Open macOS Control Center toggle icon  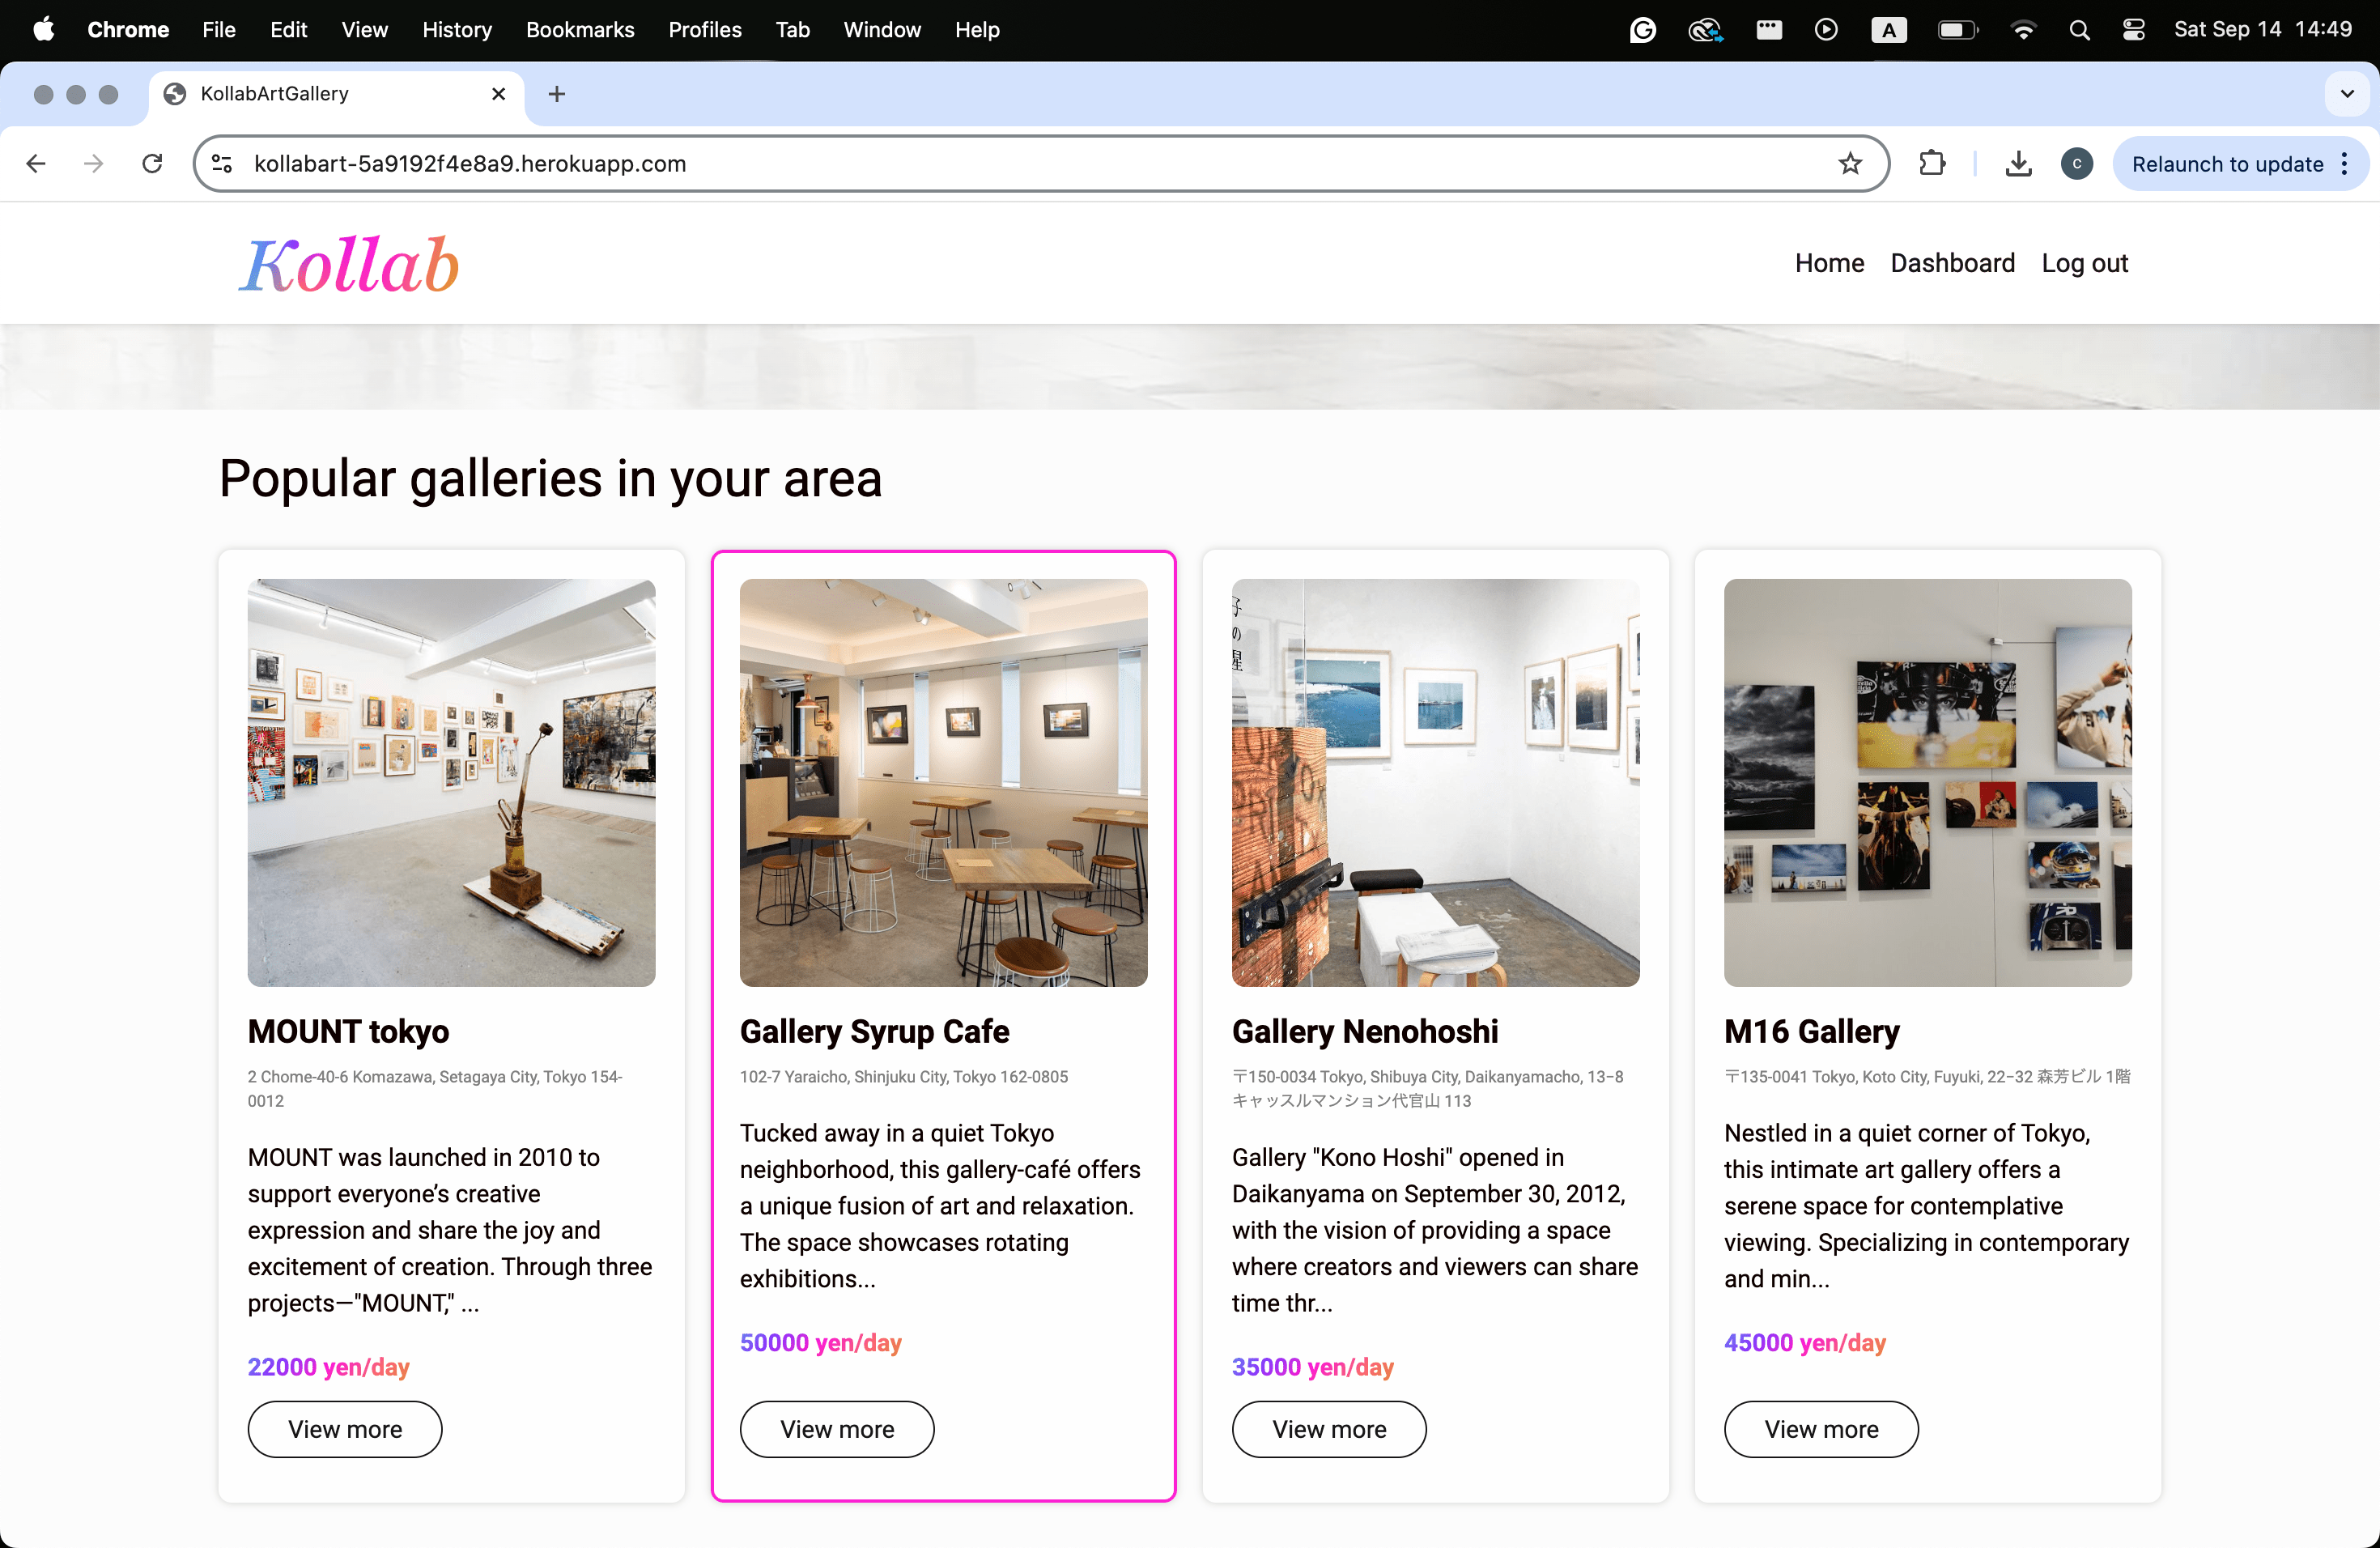pos(2133,30)
